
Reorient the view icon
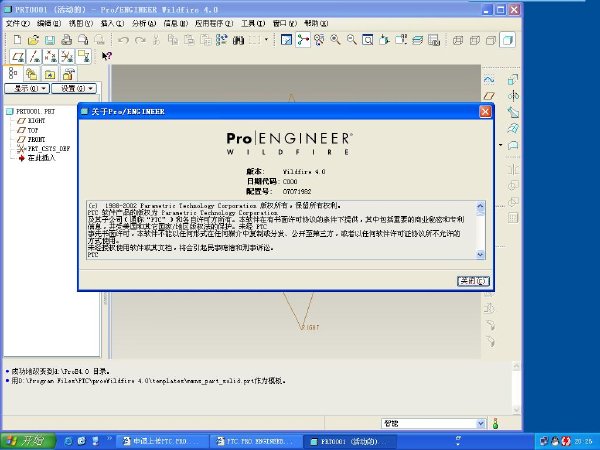[384, 40]
